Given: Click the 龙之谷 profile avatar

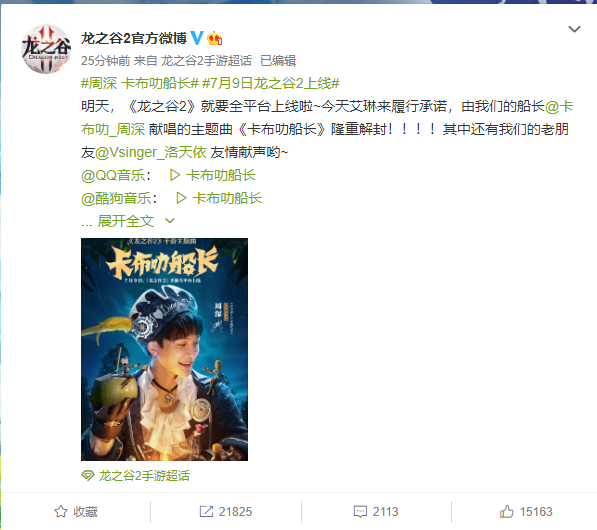Looking at the screenshot, I should [46, 49].
